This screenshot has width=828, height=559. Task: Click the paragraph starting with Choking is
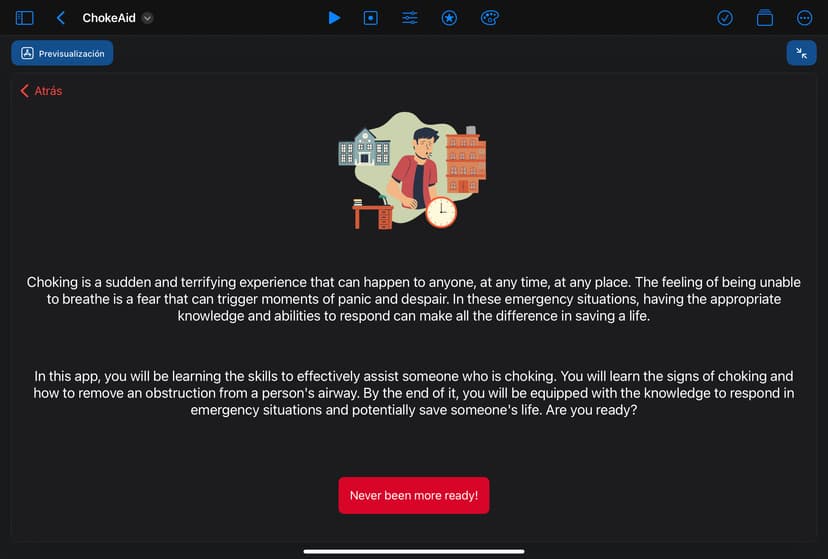click(x=414, y=299)
